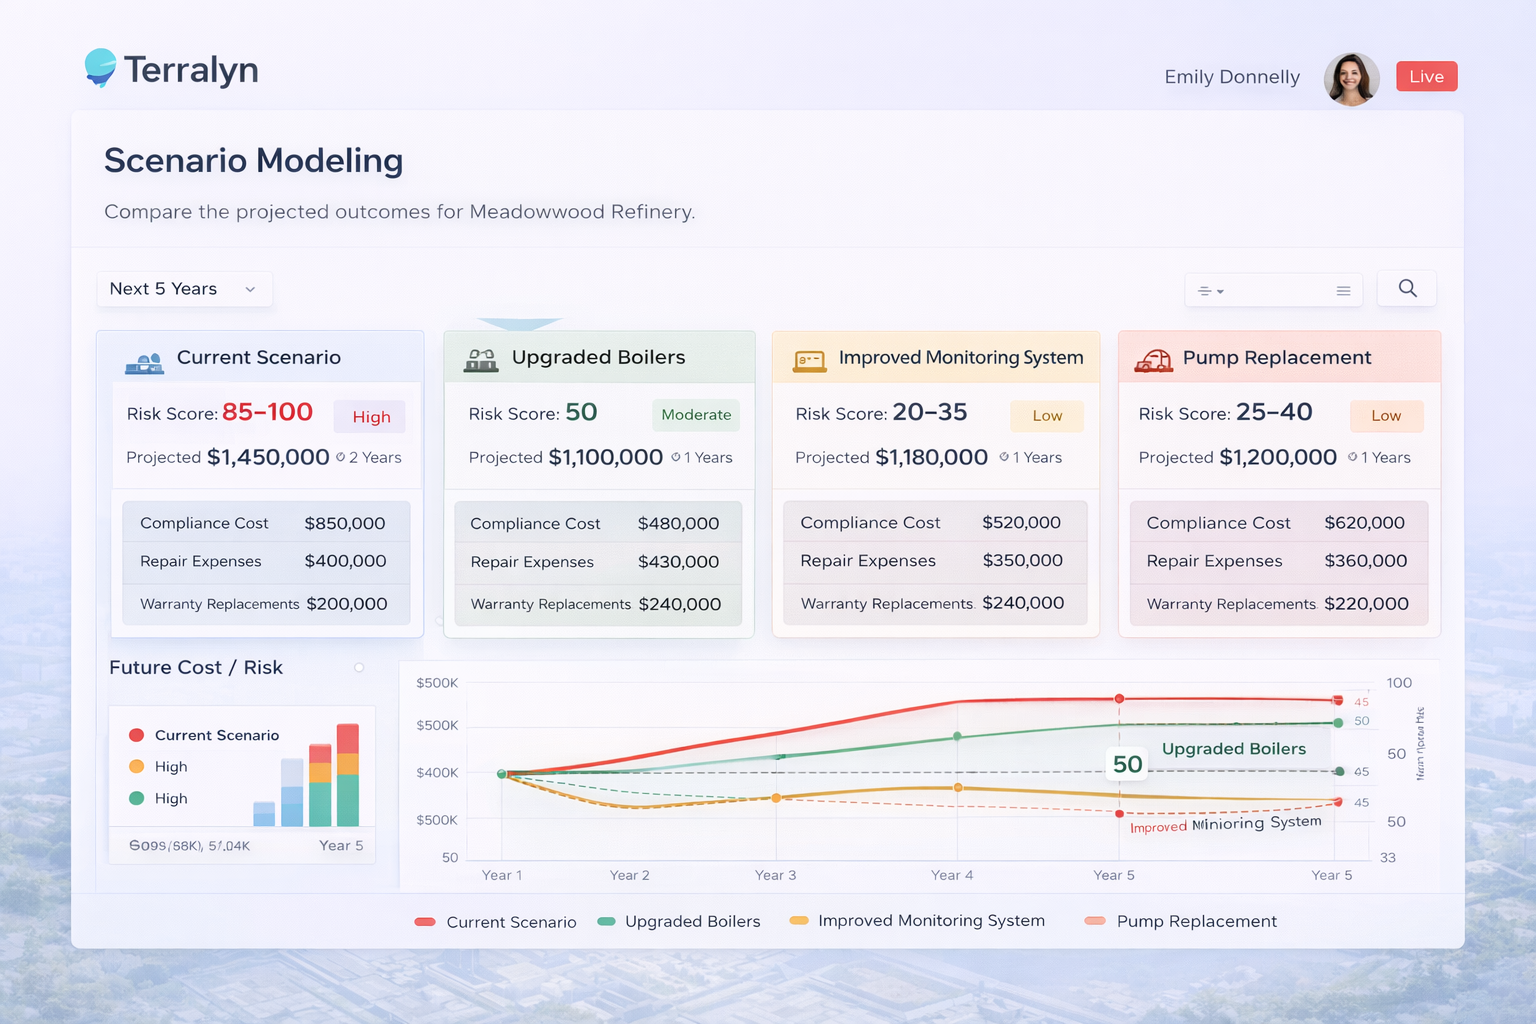This screenshot has height=1024, width=1536.
Task: Select the Upgraded Boilers scenario header
Action: point(598,358)
